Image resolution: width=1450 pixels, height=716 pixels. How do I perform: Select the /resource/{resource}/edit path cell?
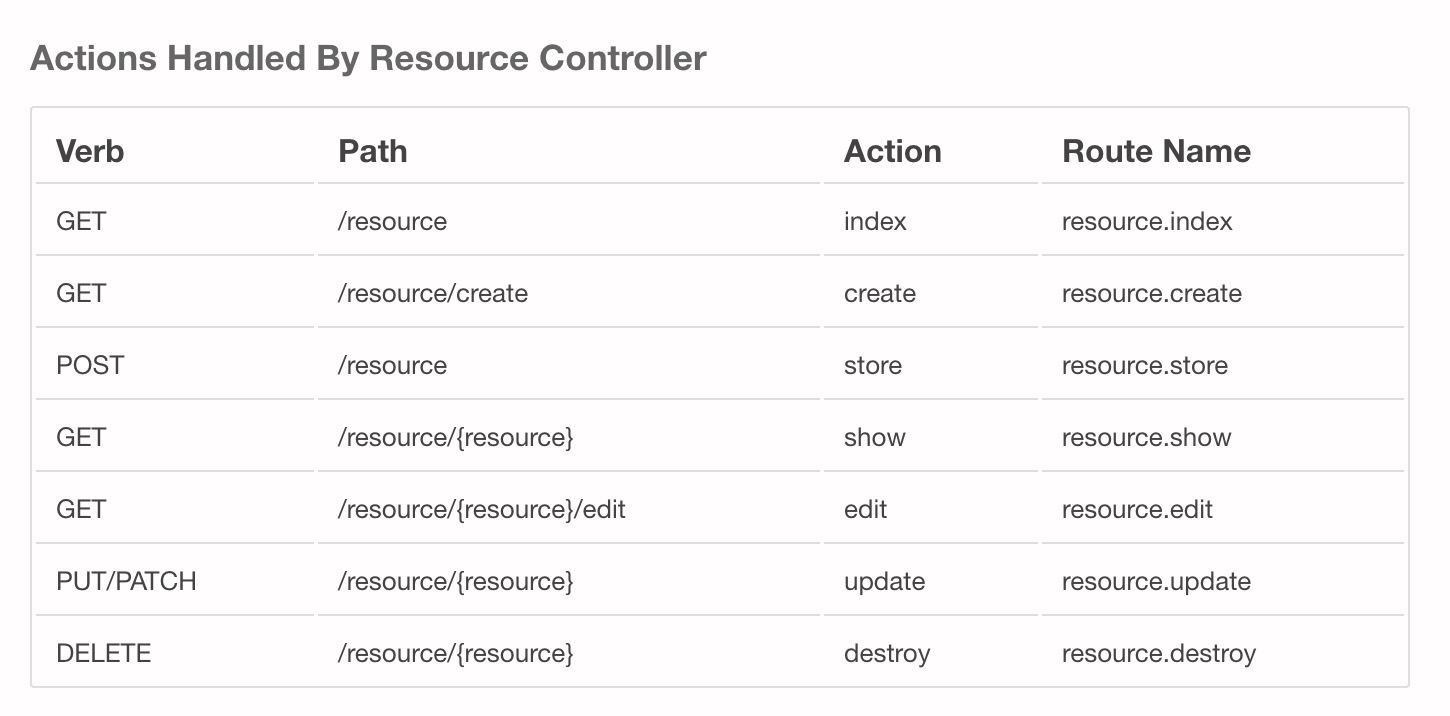click(x=481, y=509)
